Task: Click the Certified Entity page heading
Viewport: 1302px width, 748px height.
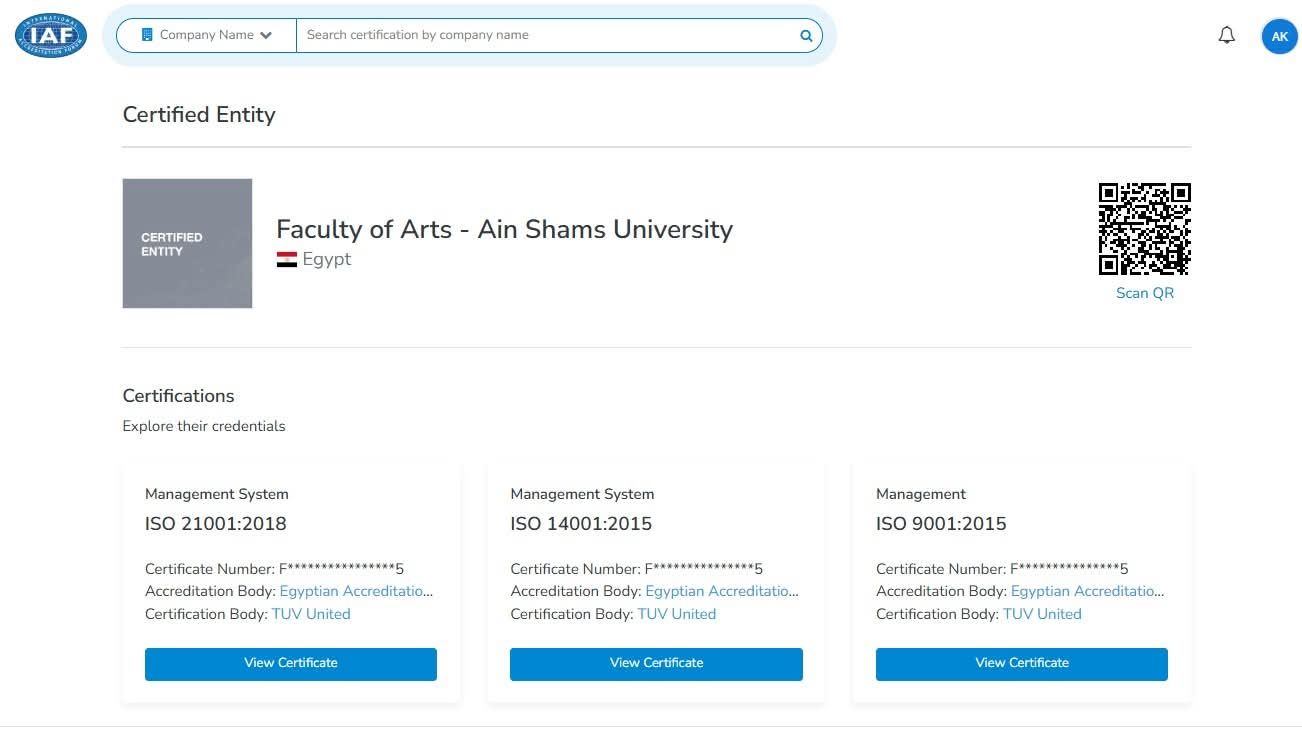Action: coord(199,115)
